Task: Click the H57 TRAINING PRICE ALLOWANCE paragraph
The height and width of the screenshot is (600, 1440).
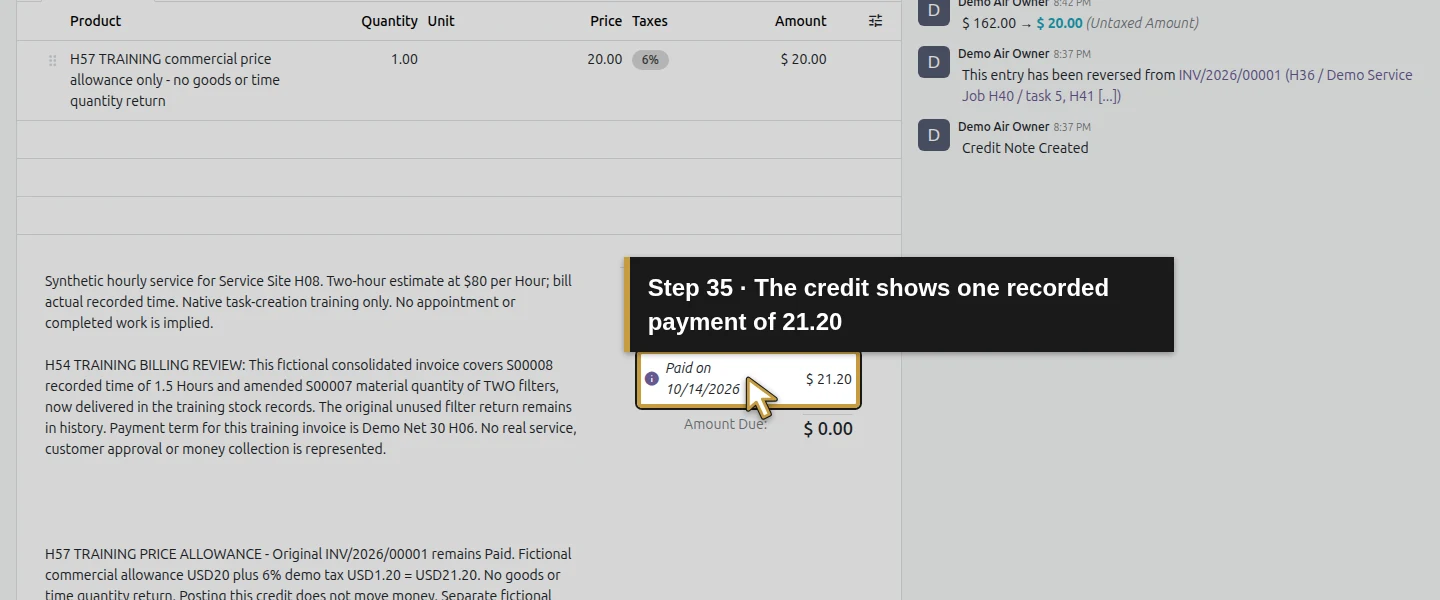Action: point(308,575)
